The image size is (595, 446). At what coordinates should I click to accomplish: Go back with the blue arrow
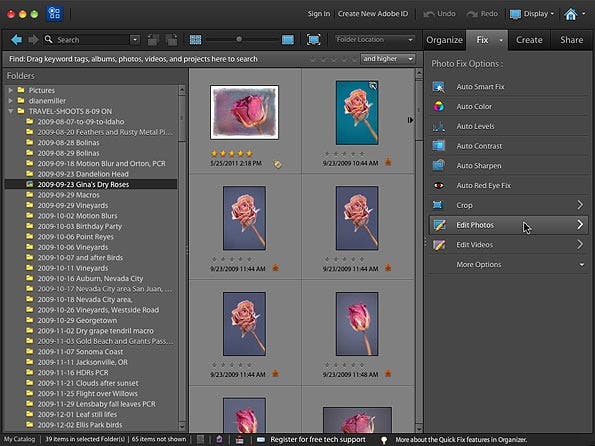[16, 39]
